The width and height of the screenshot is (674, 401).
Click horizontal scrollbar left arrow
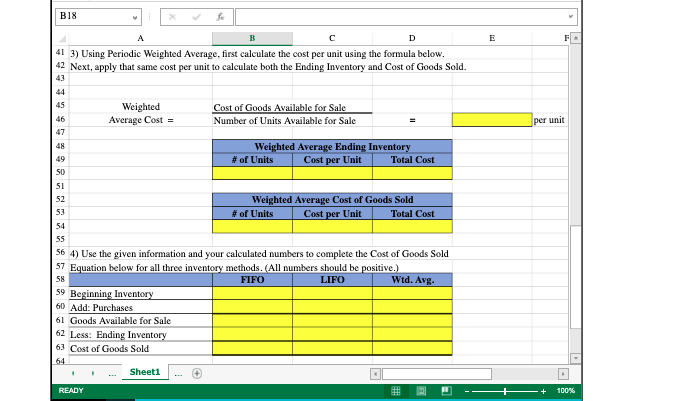[x=375, y=374]
